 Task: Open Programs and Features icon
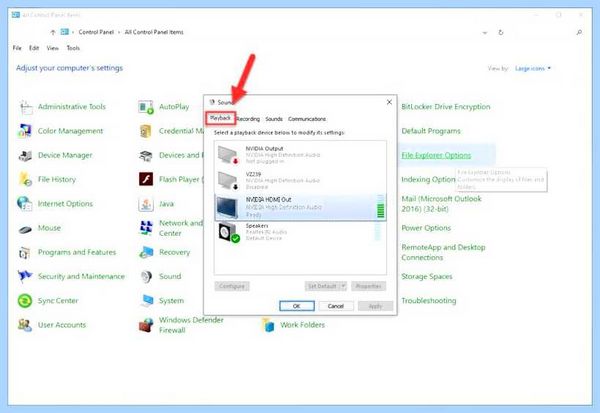coord(25,253)
